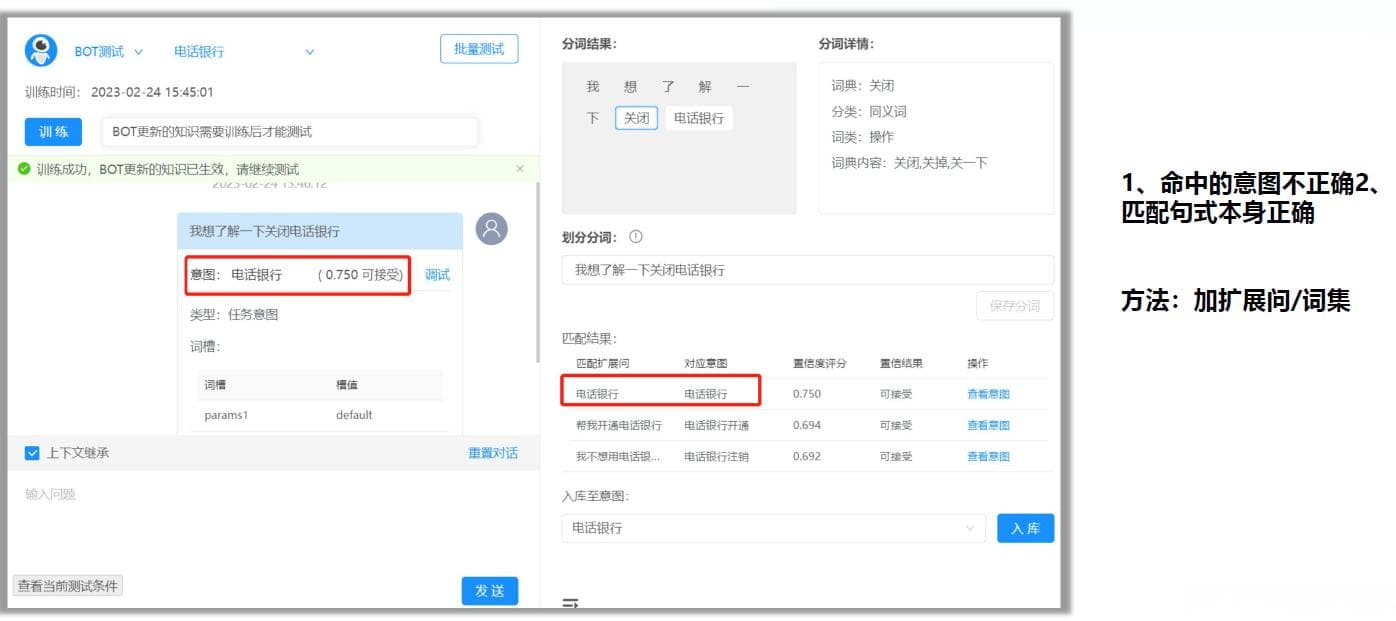Click the 发送 button

490,591
